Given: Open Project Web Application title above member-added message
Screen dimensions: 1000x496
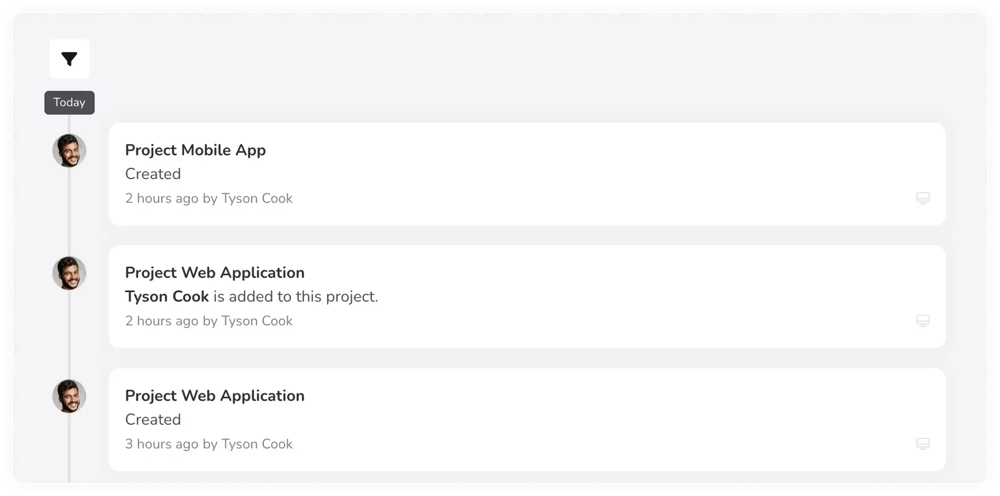Looking at the screenshot, I should pos(214,273).
